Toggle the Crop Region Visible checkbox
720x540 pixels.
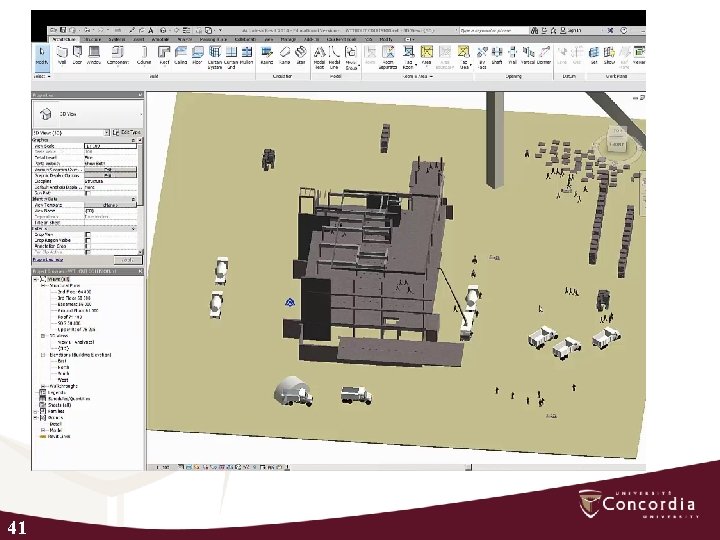[88, 240]
